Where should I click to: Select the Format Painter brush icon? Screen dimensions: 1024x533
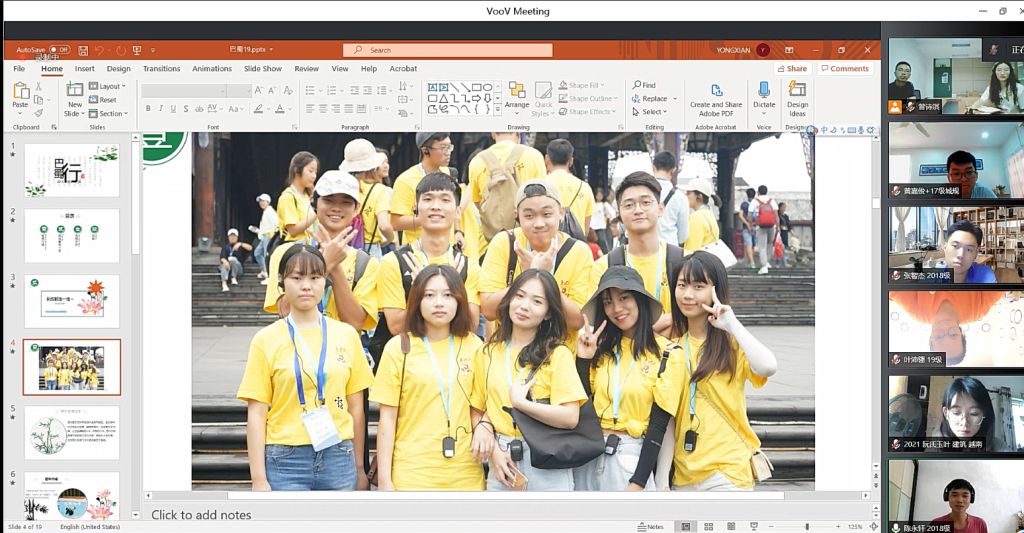(39, 113)
